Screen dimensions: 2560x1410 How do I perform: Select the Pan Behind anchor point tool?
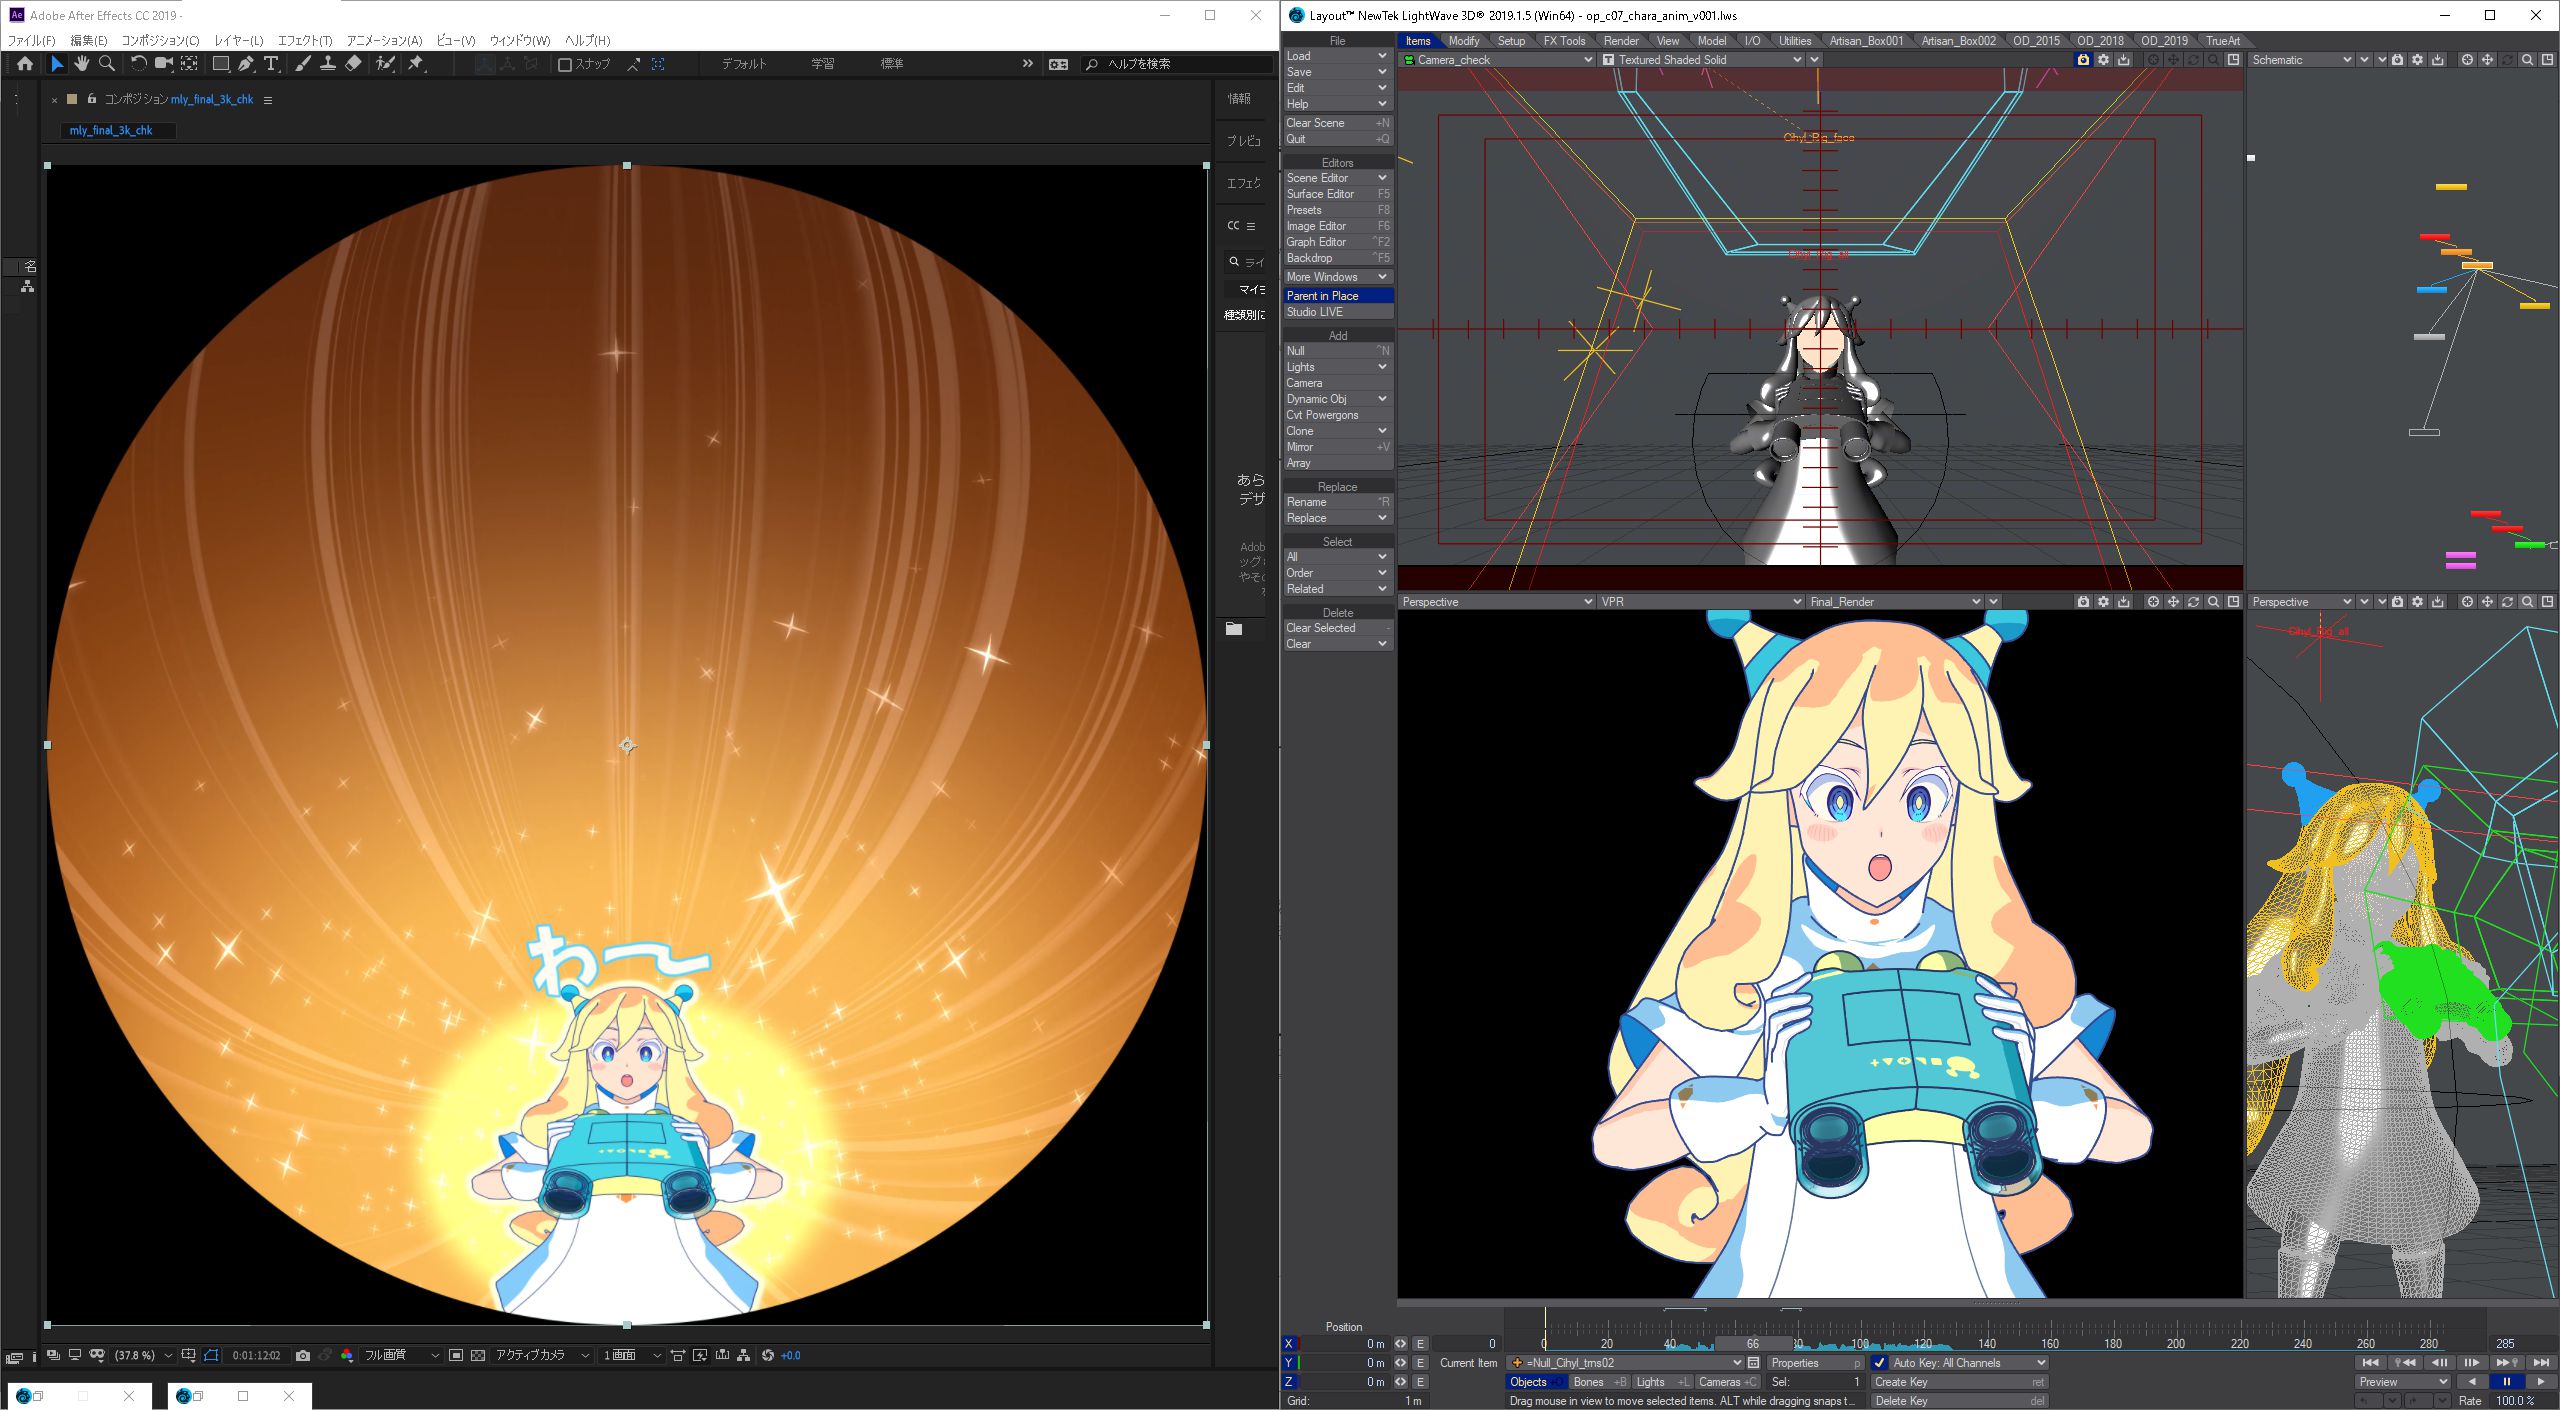pos(189,64)
